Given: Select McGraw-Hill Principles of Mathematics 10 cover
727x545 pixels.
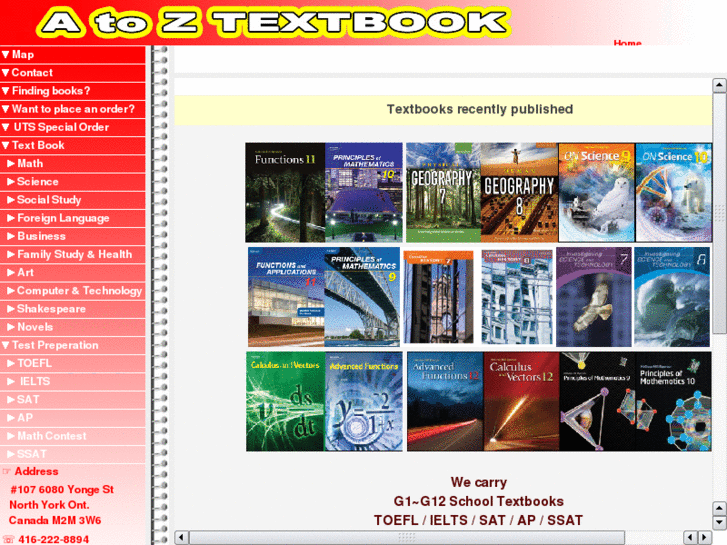Looking at the screenshot, I should coord(673,401).
